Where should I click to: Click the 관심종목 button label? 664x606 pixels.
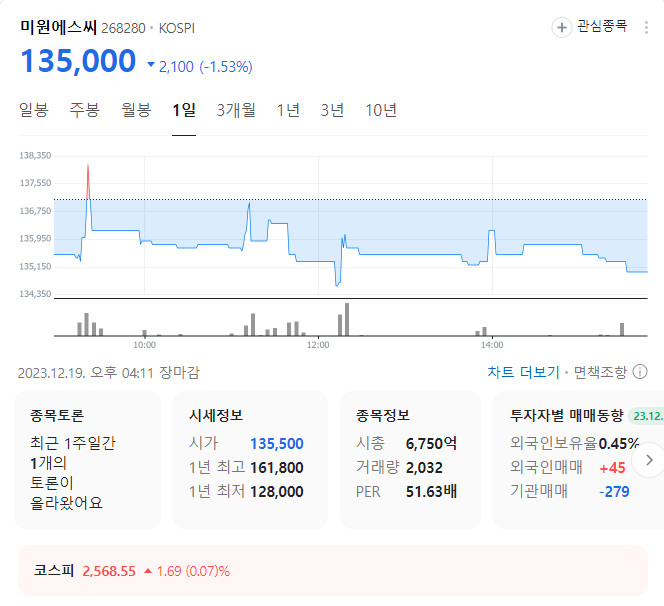(x=602, y=27)
